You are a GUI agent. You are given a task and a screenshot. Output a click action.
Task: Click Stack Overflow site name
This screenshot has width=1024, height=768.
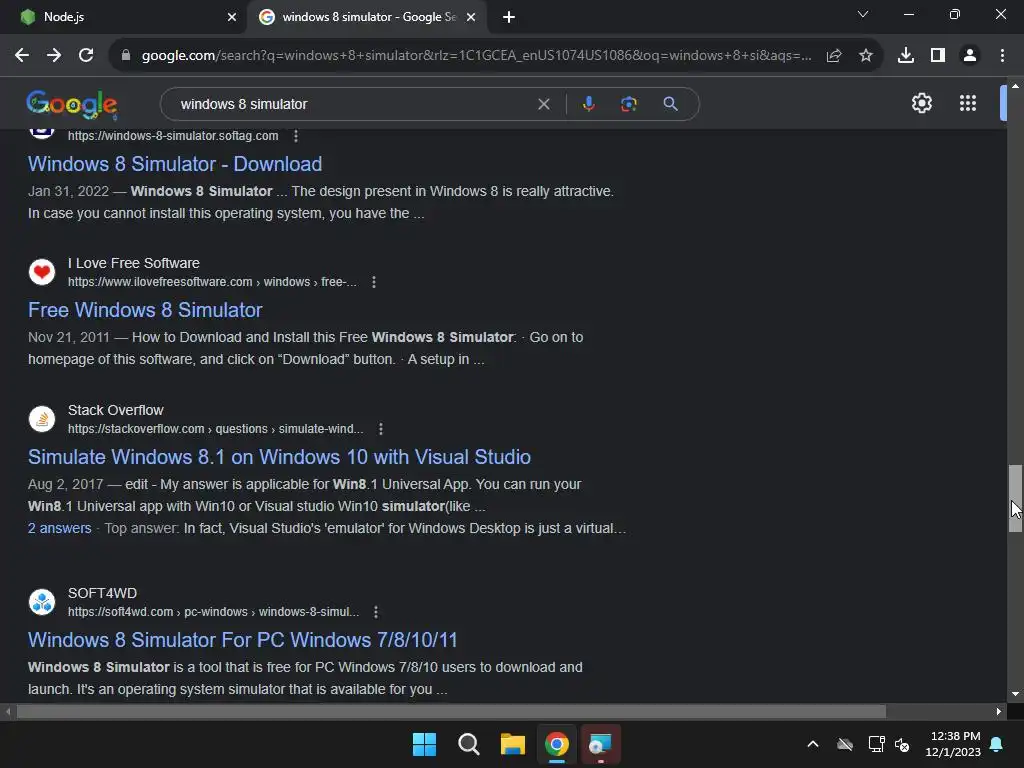116,410
